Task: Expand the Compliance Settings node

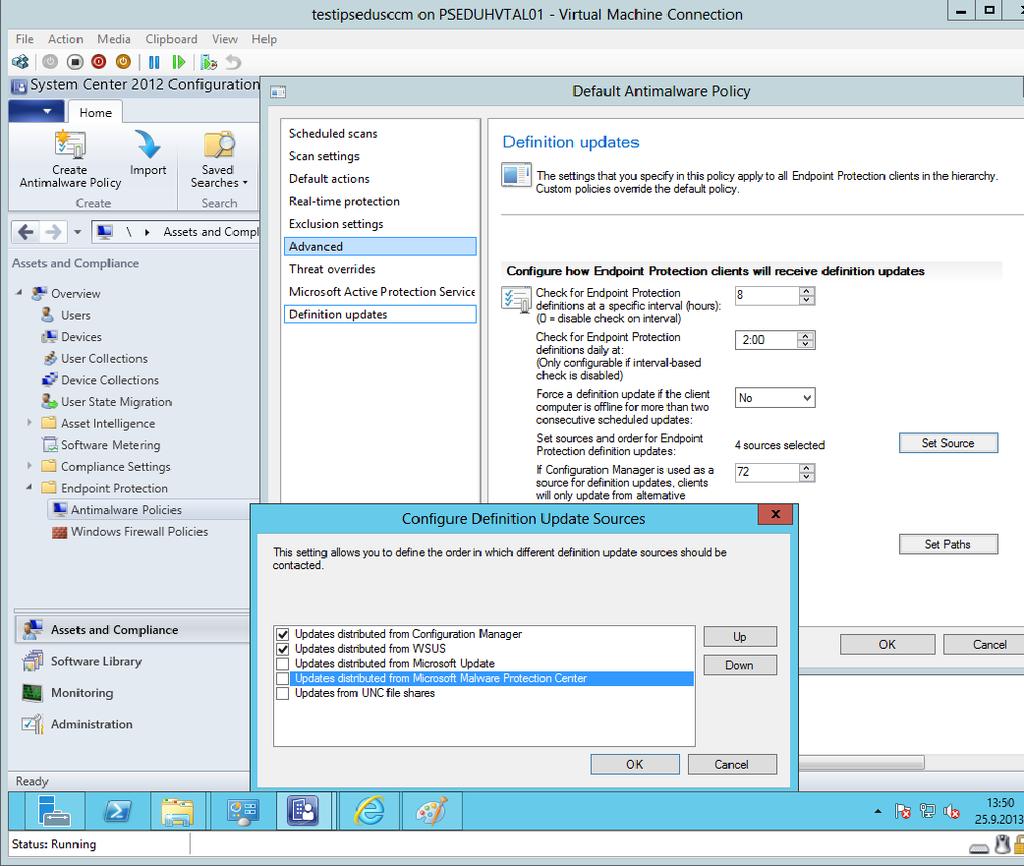Action: [x=29, y=466]
